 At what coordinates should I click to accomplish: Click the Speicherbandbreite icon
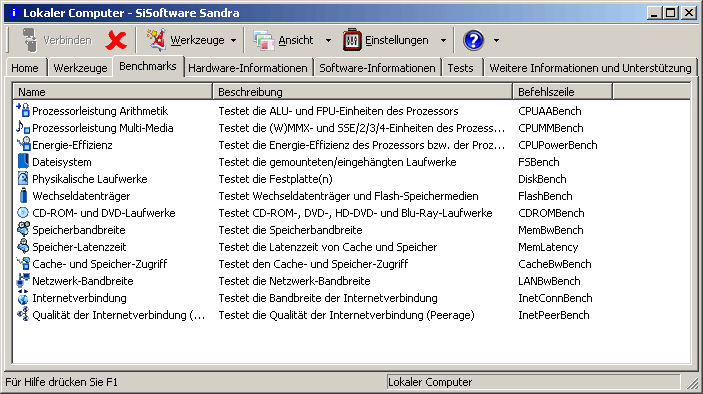[23, 229]
